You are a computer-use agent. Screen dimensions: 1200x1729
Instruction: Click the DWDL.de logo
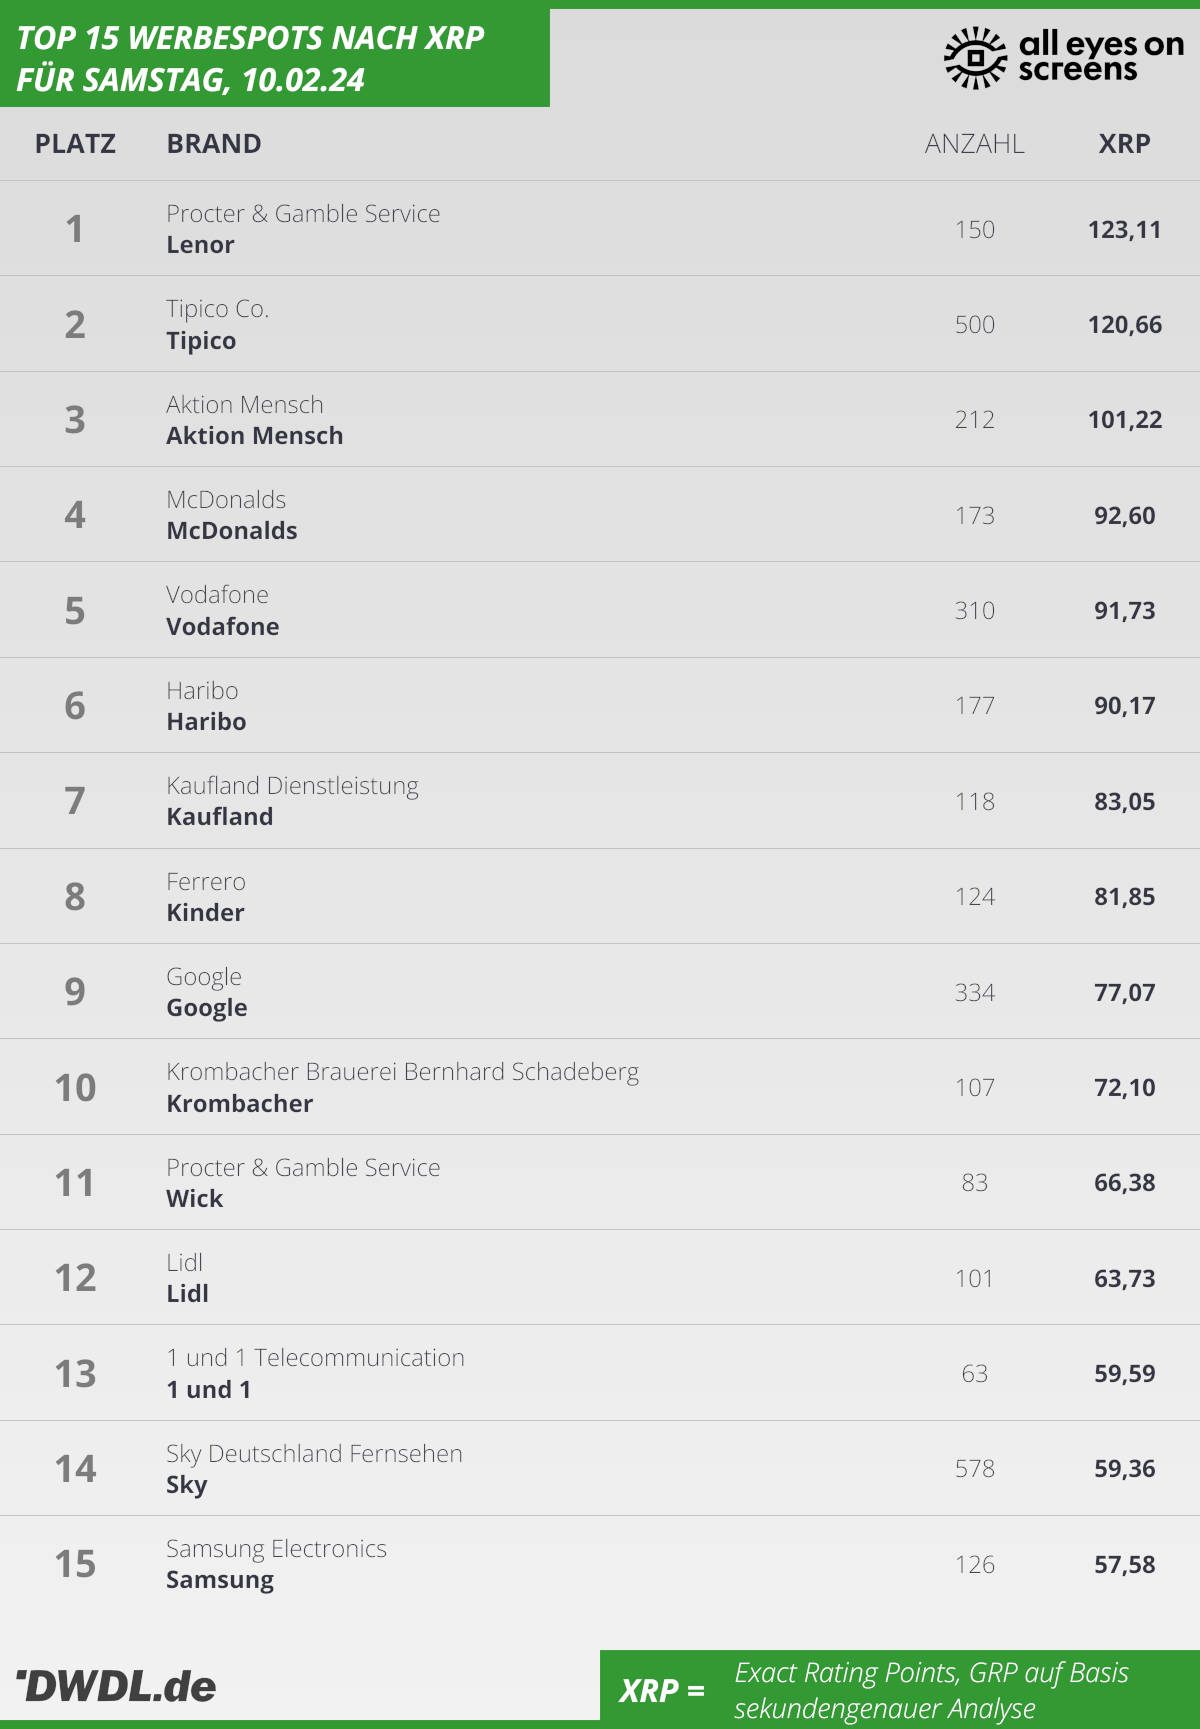click(x=116, y=1686)
